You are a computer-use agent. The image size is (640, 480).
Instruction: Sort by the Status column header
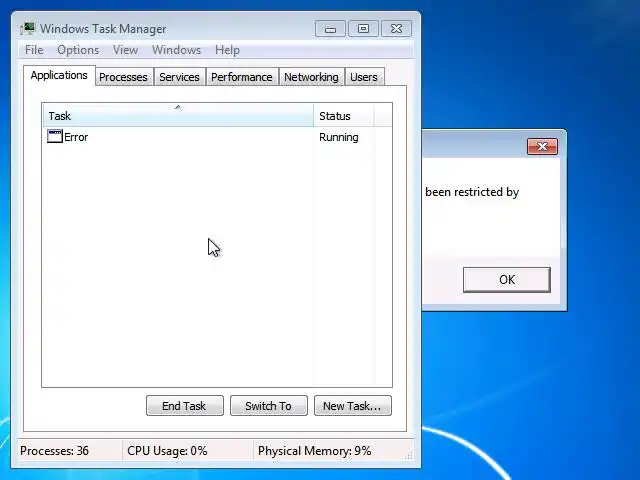343,116
